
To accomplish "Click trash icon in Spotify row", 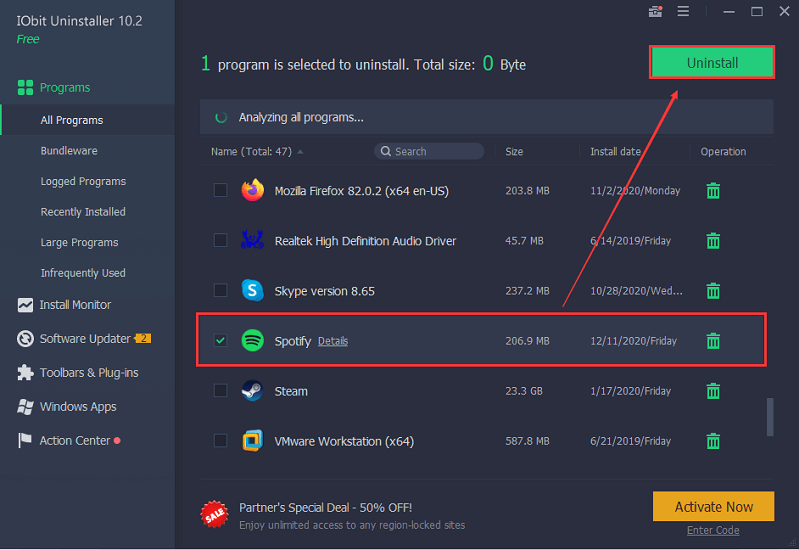I will coord(713,341).
